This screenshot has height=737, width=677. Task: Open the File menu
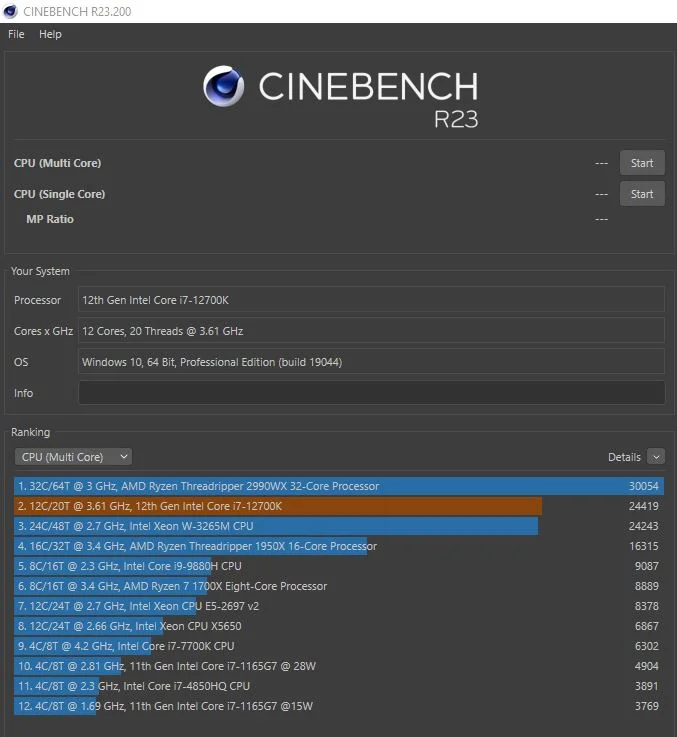pyautogui.click(x=16, y=34)
